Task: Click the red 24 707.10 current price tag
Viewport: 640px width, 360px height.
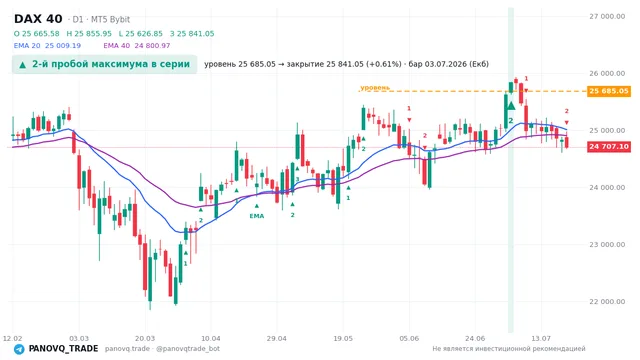Action: 609,147
